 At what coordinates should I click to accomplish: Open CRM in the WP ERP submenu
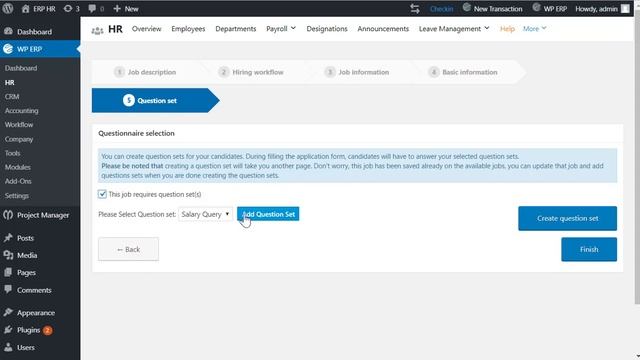(x=12, y=97)
